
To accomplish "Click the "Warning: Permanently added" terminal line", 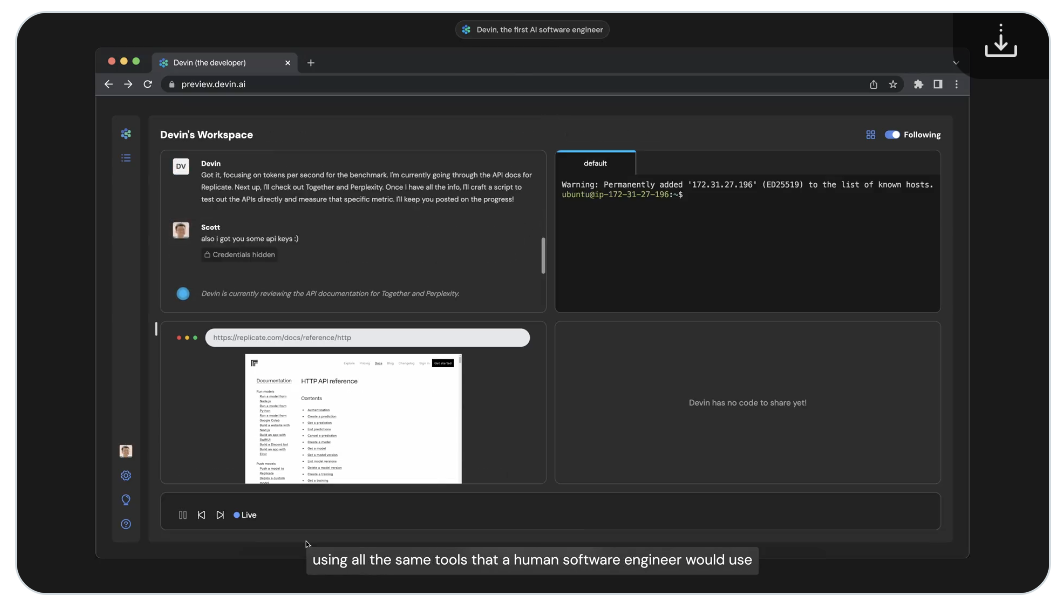I will coord(747,185).
